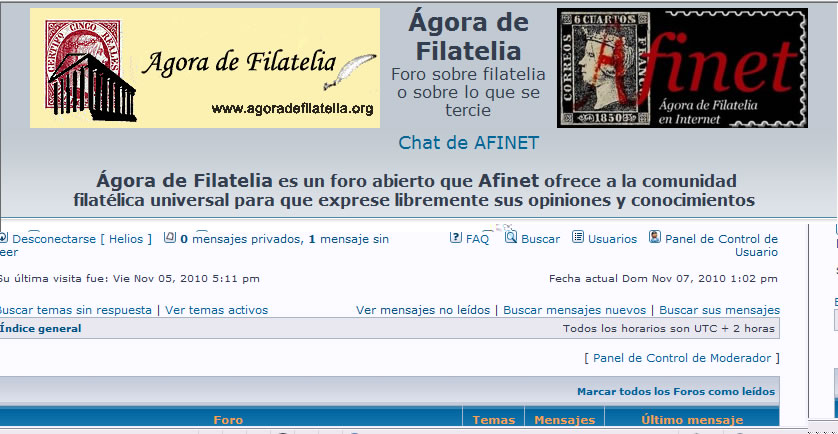Open Ver temas activos
Image resolution: width=838 pixels, height=434 pixels.
[x=216, y=310]
